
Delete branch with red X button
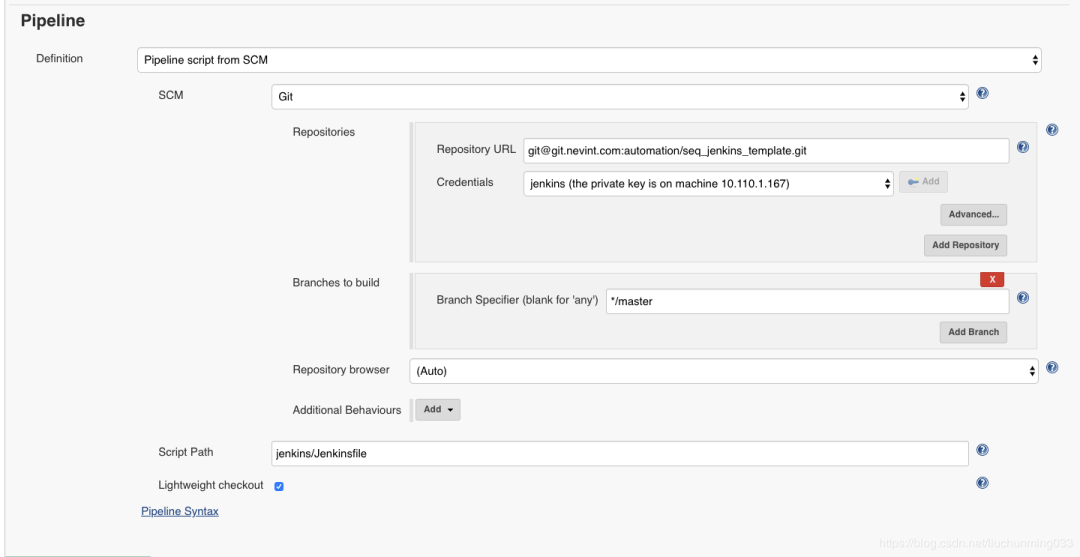coord(992,280)
